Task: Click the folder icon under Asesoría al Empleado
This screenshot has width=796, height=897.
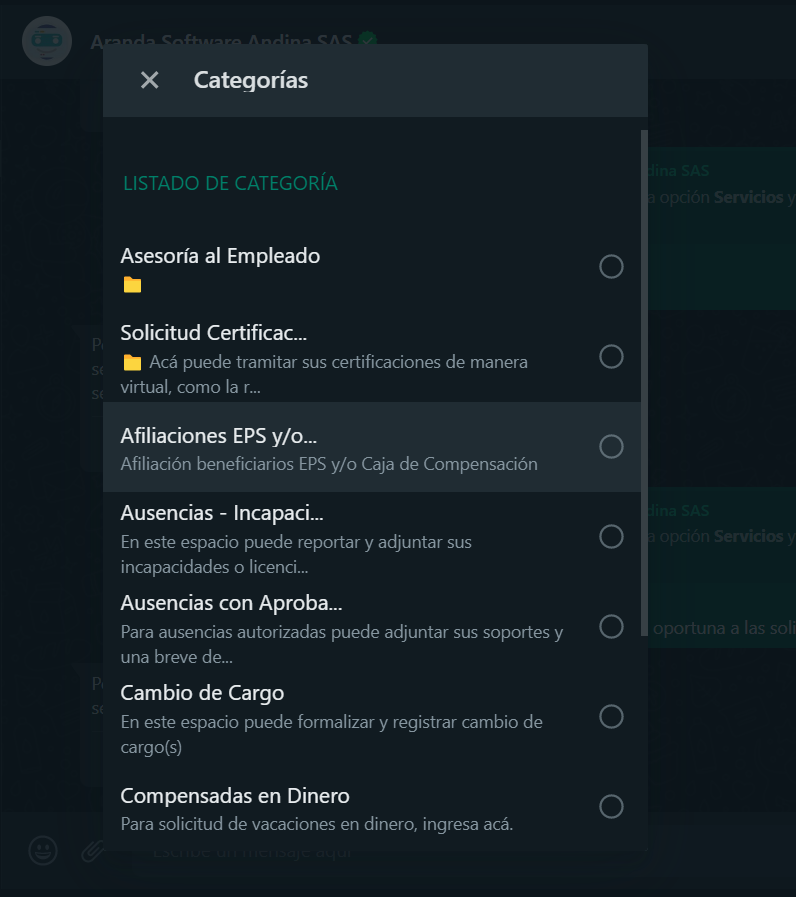Action: point(132,285)
